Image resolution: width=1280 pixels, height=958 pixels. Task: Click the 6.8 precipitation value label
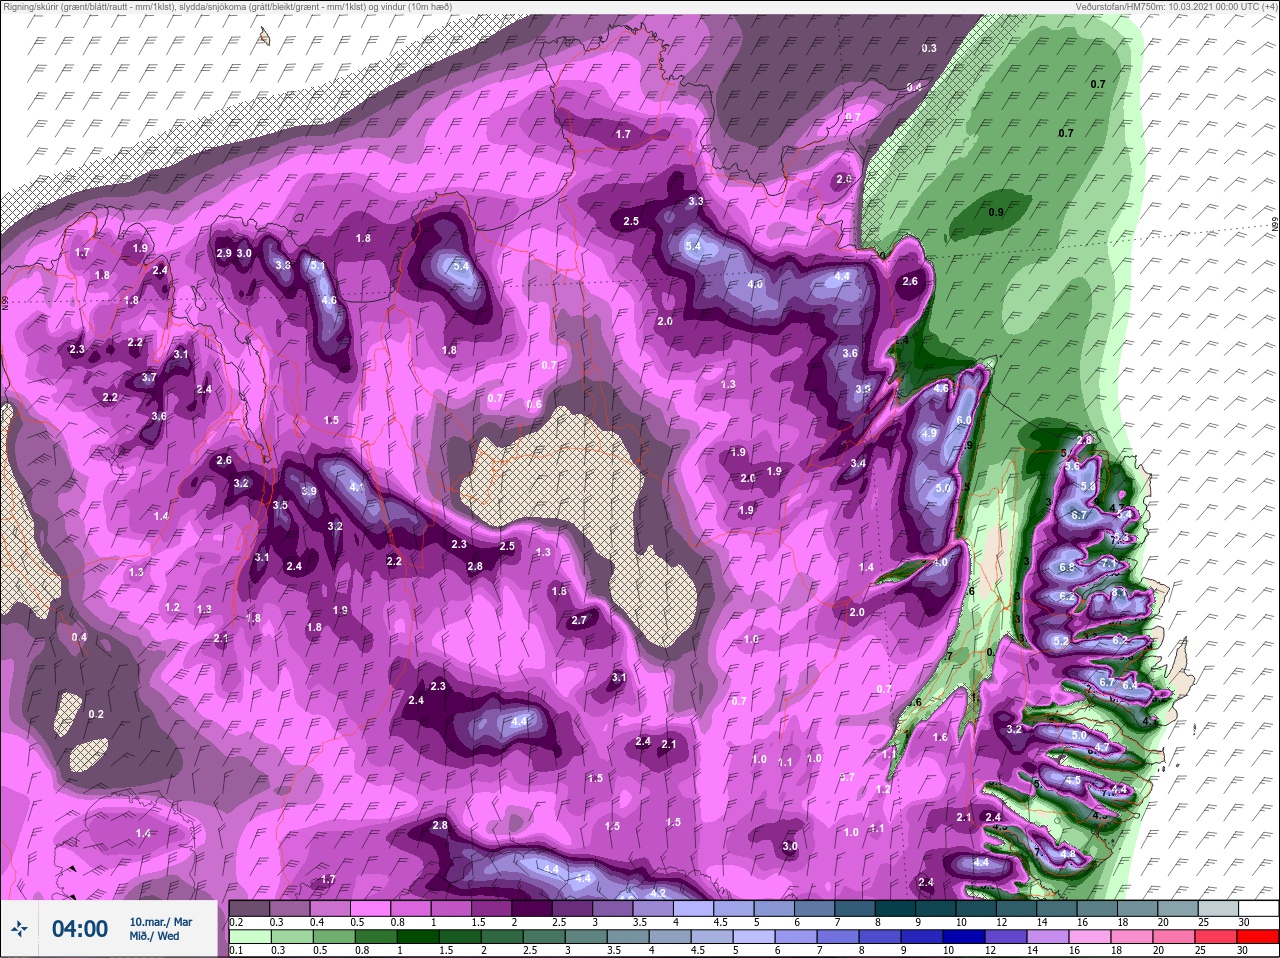[x=1067, y=568]
